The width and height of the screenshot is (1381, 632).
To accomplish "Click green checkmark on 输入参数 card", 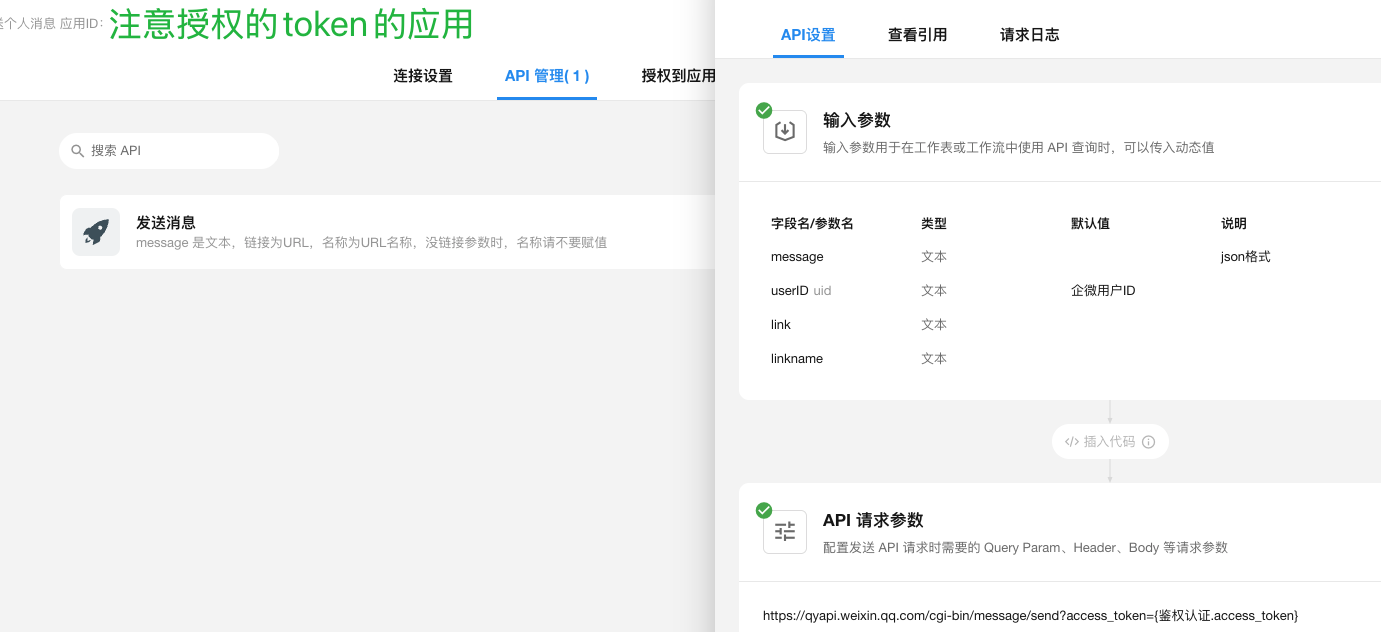I will 764,110.
